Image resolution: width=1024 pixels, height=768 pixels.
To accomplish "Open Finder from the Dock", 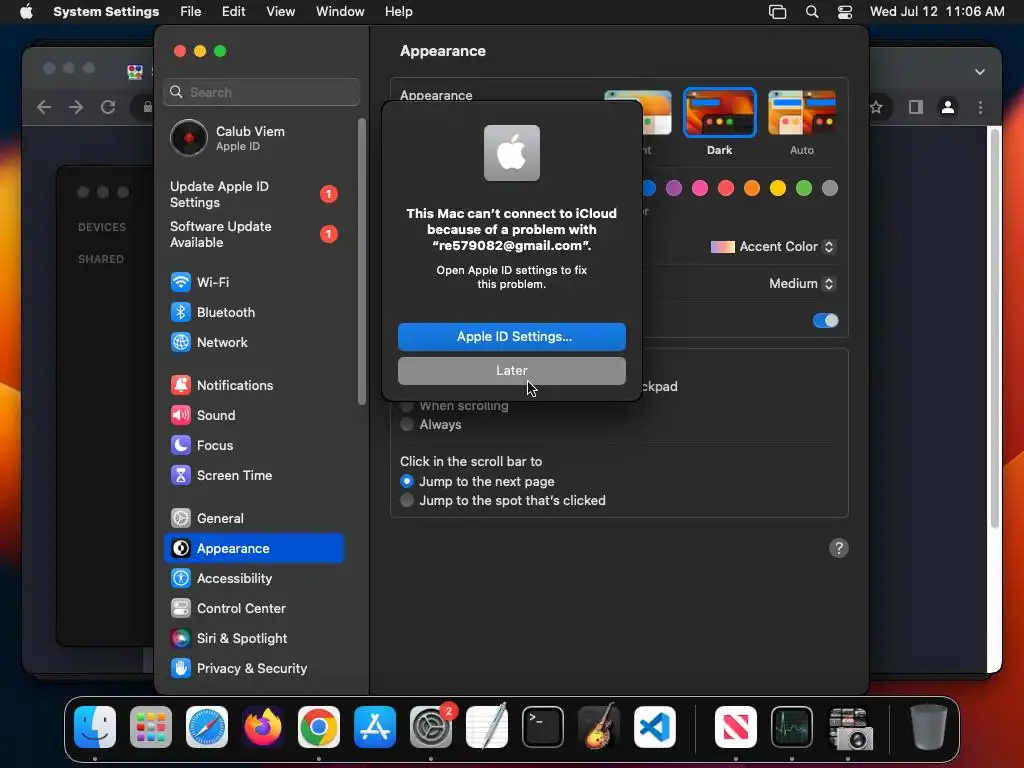I will tap(95, 727).
